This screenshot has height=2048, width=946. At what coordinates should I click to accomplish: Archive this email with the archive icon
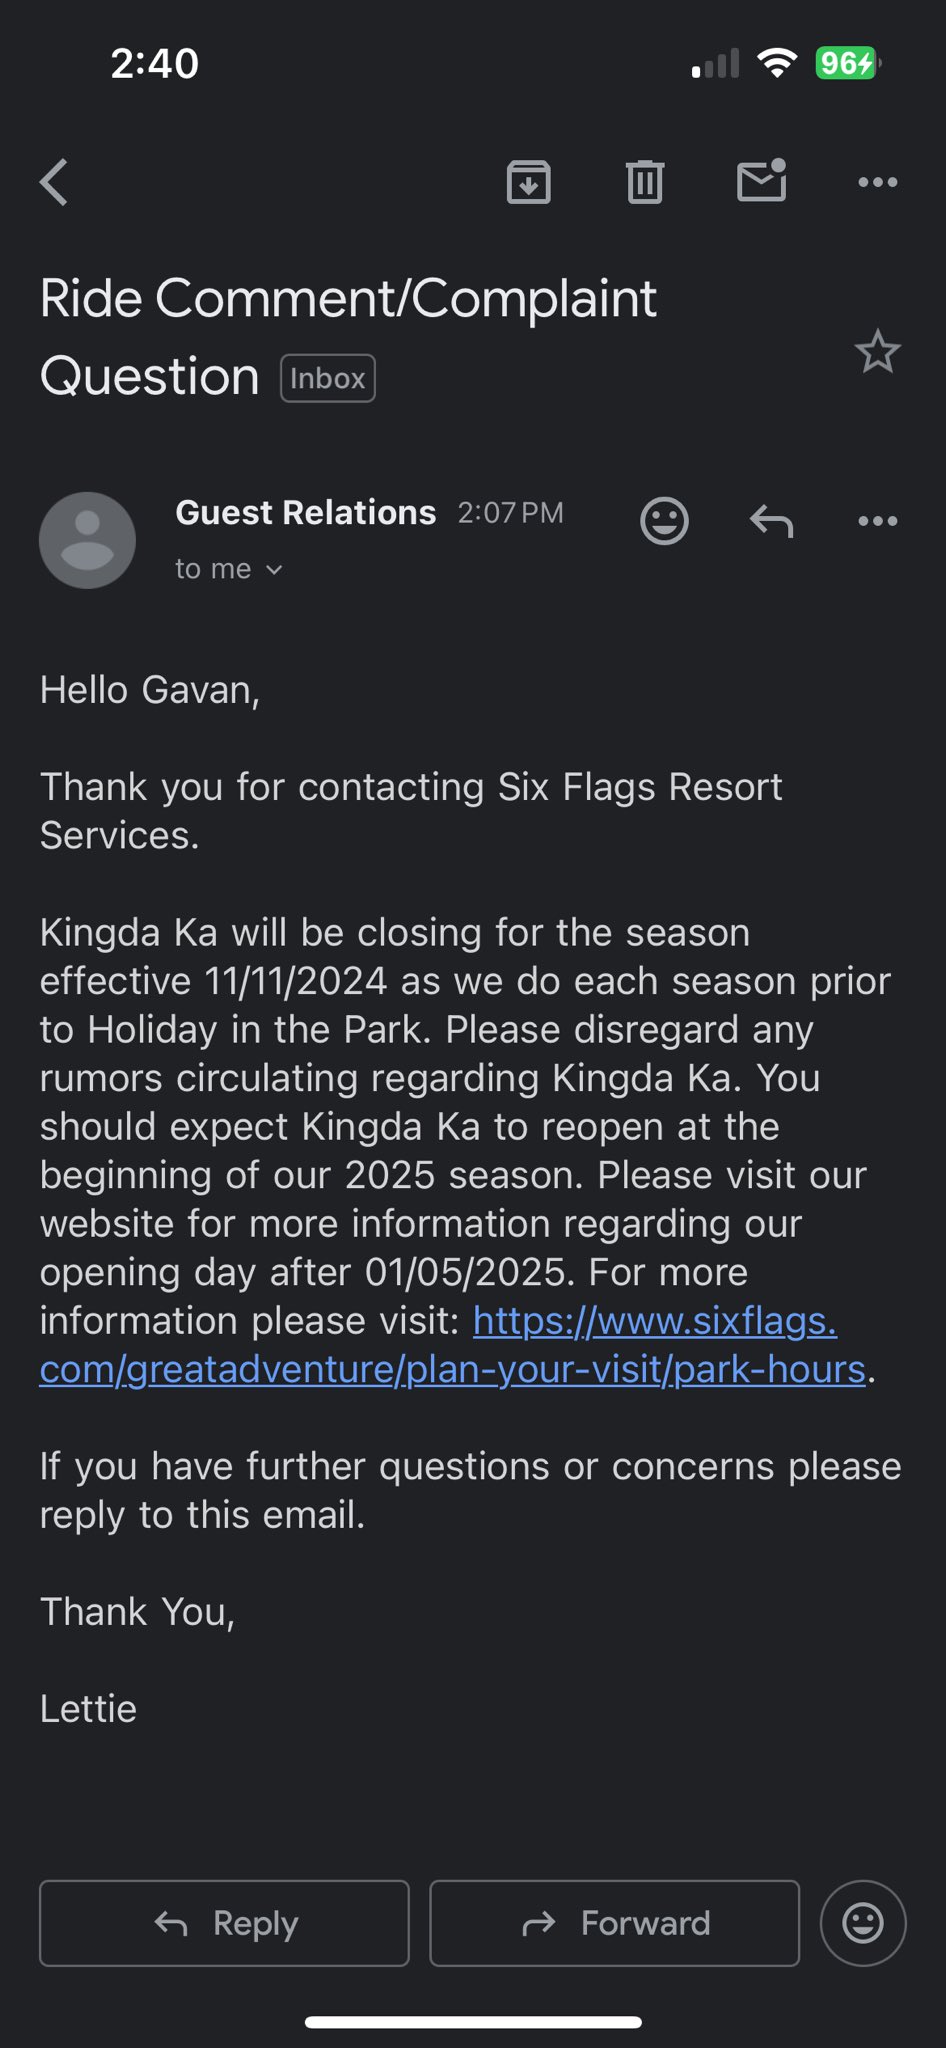point(528,182)
